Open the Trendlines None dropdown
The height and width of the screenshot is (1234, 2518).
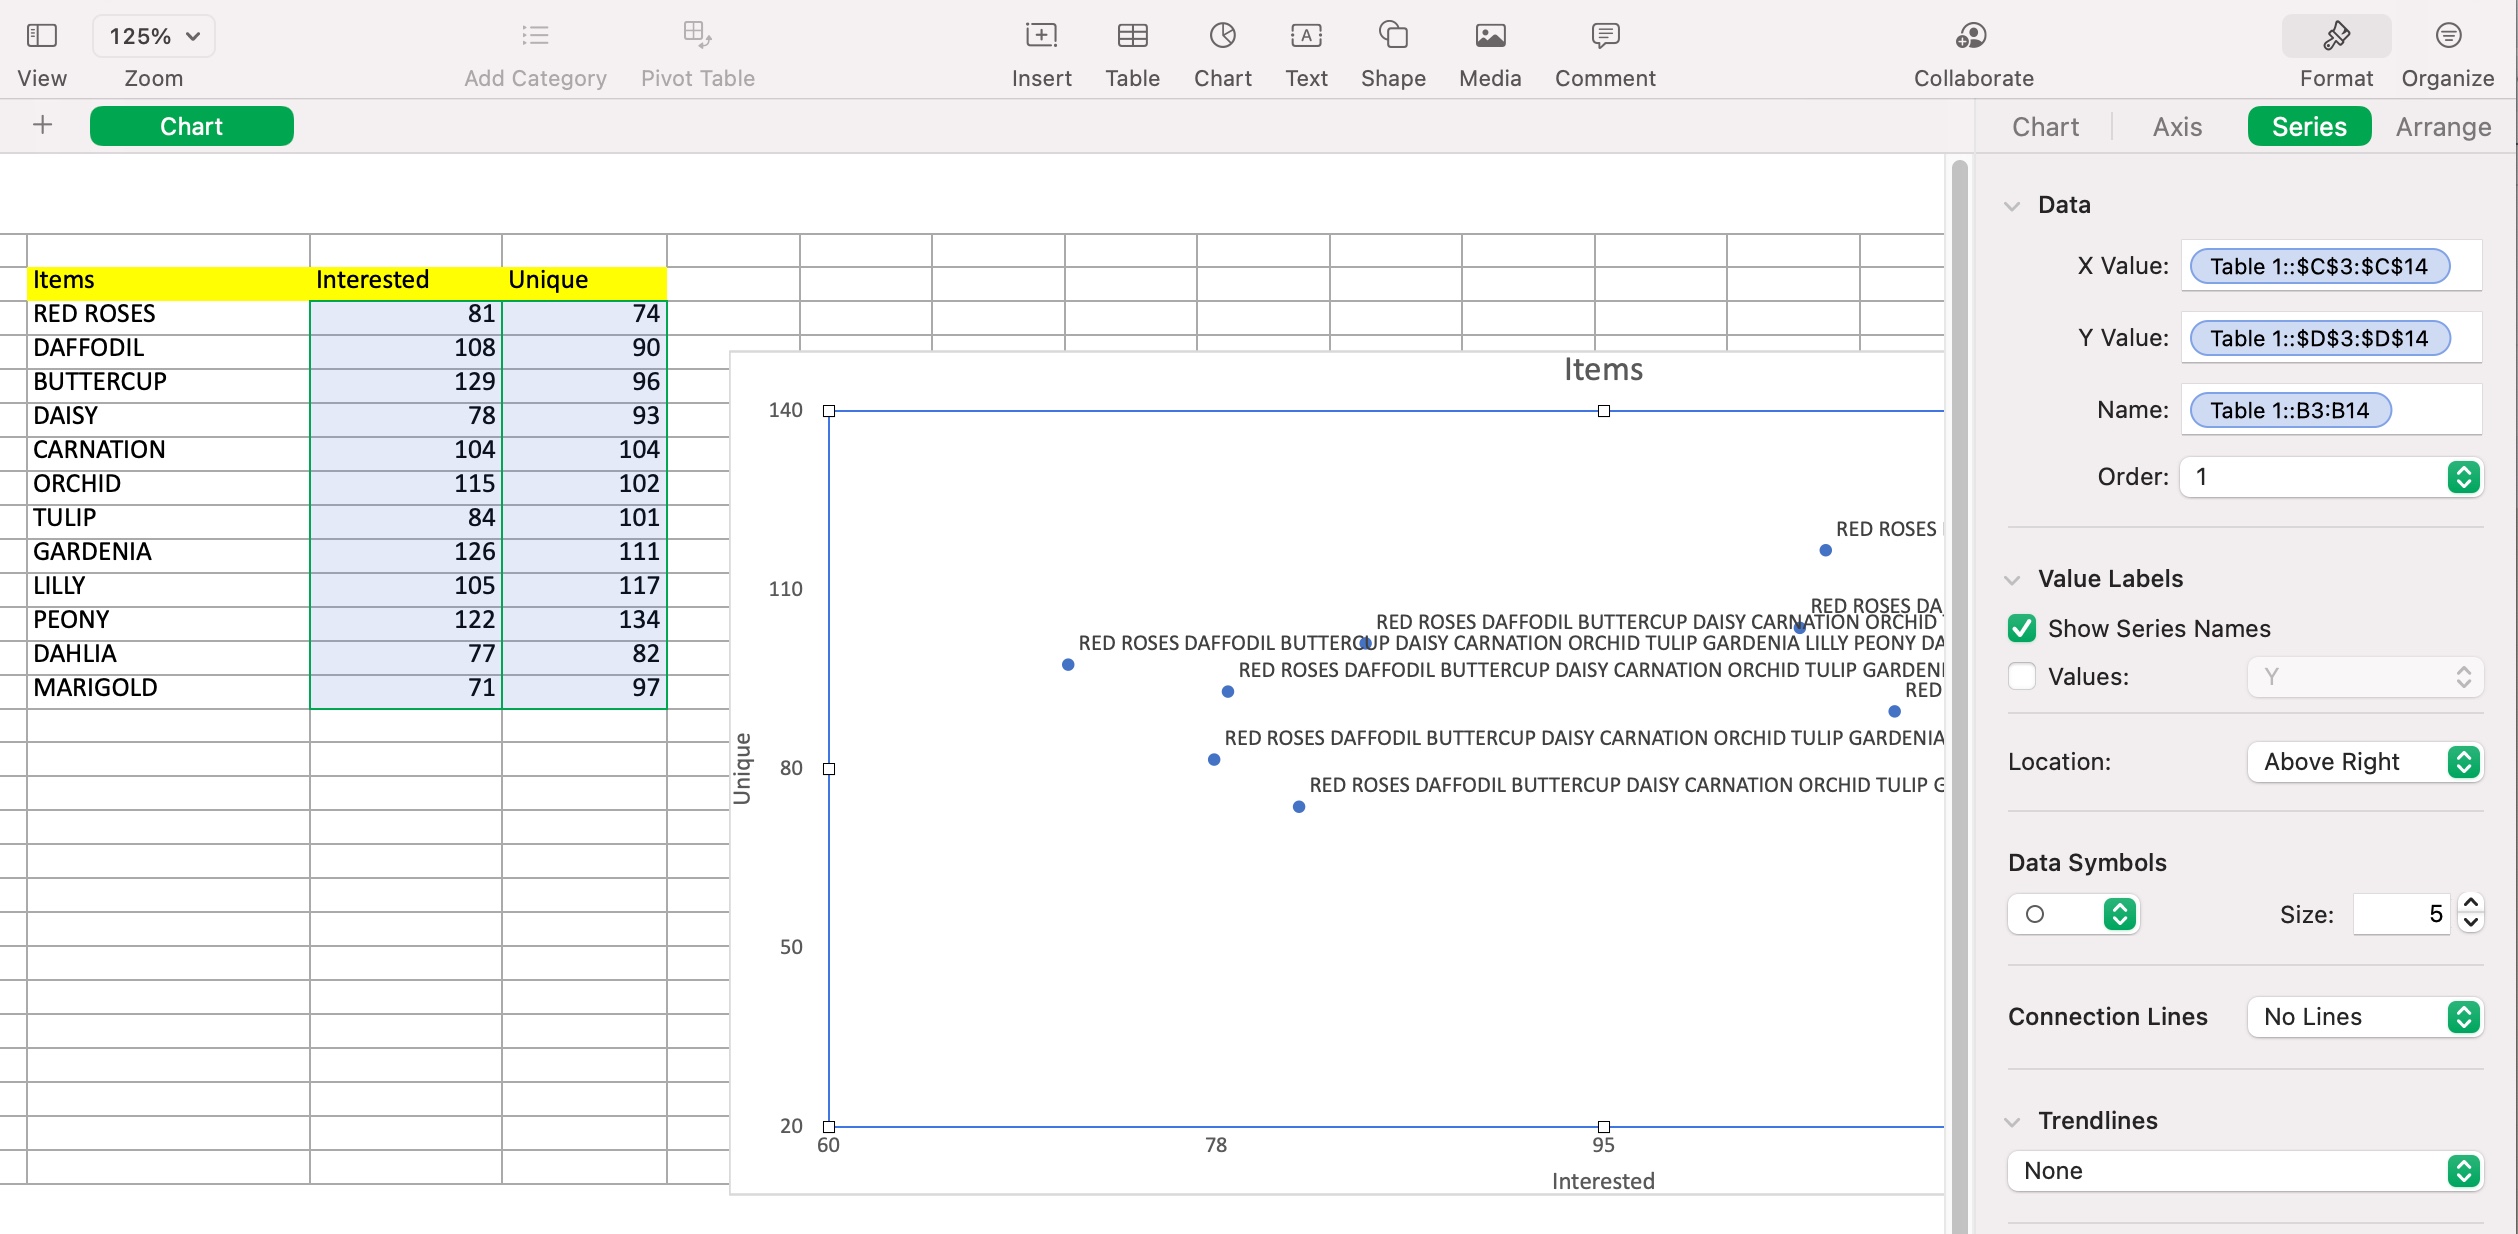[x=2245, y=1171]
